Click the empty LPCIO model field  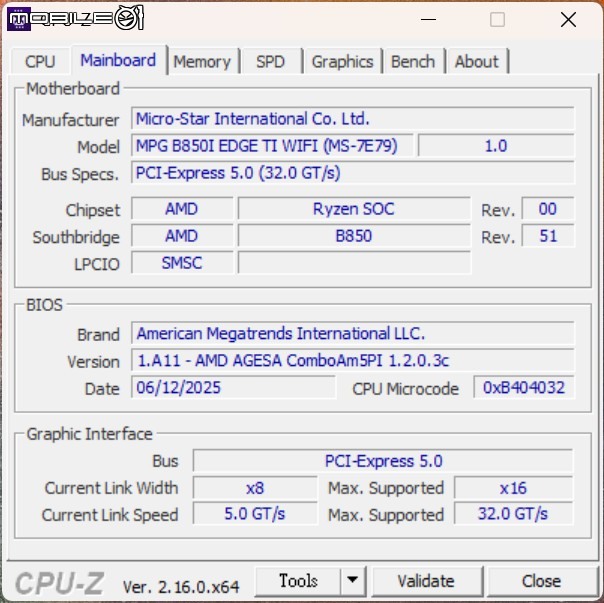click(354, 263)
